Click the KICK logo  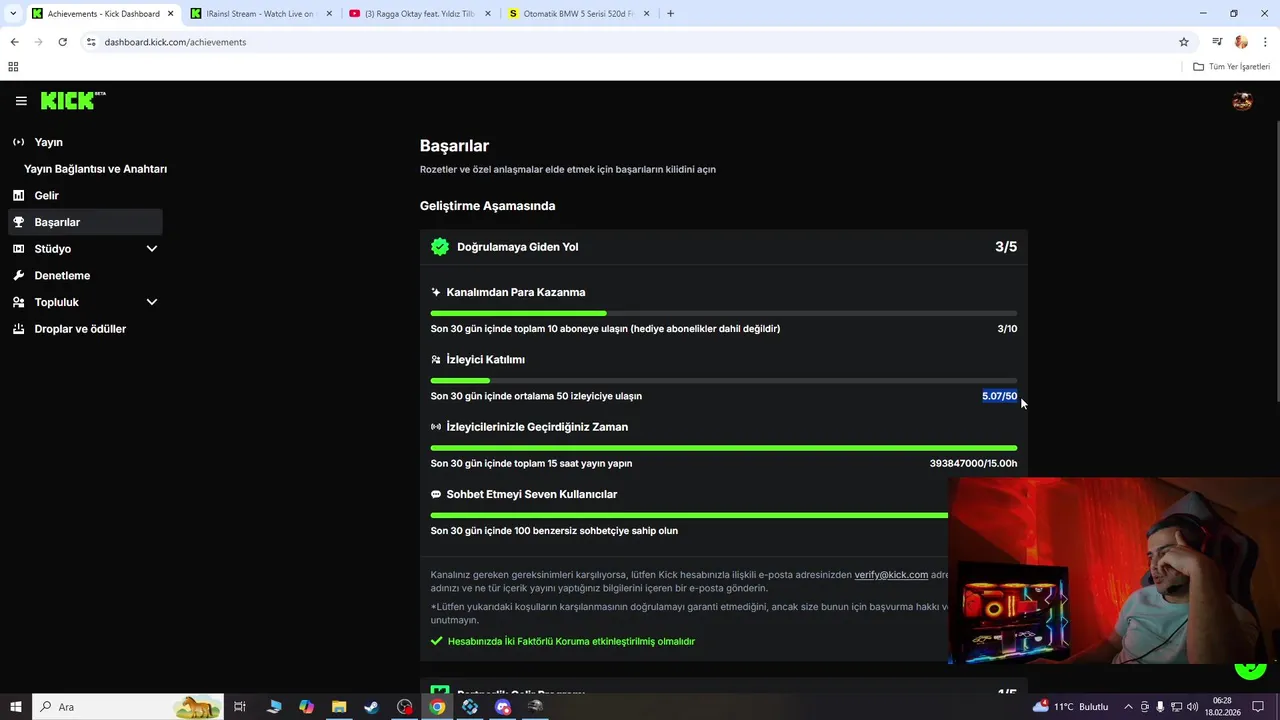click(x=73, y=100)
